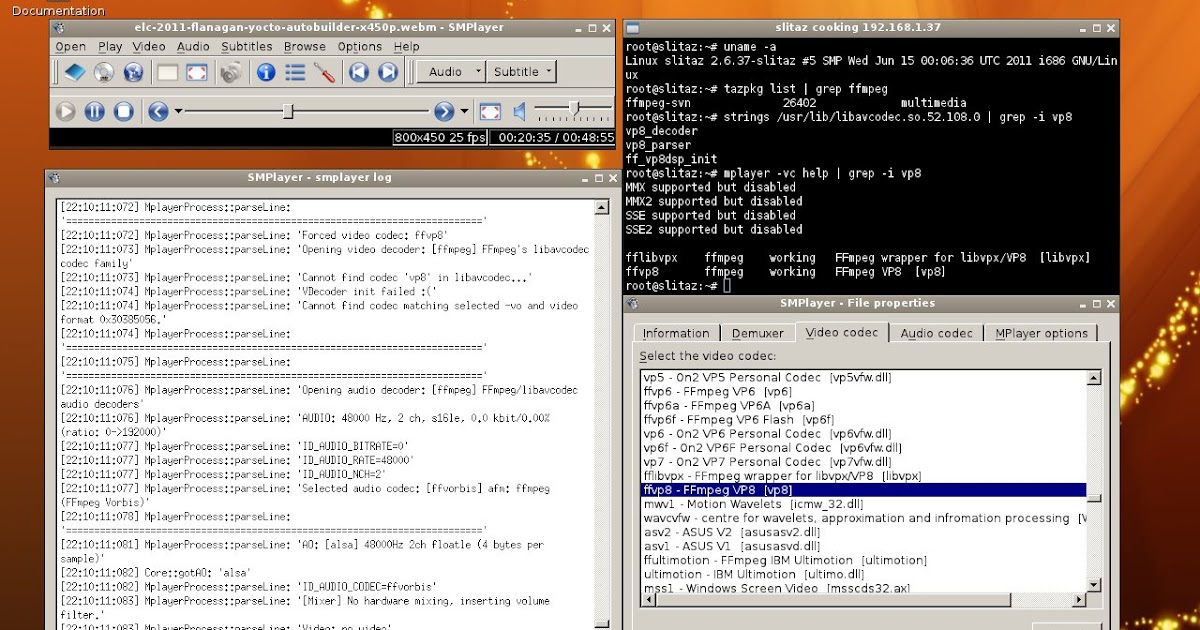Mute audio with the speaker icon
Image resolution: width=1200 pixels, height=630 pixels.
click(x=519, y=111)
